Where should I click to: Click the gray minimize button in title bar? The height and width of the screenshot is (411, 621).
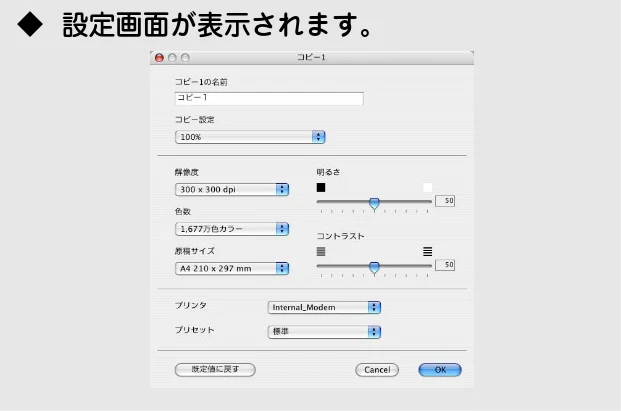(172, 58)
